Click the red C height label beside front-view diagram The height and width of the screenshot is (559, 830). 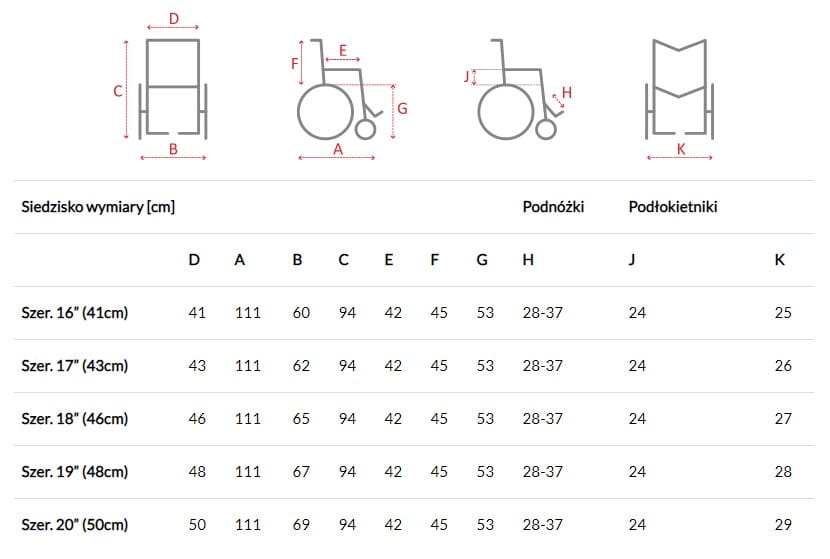pos(117,91)
